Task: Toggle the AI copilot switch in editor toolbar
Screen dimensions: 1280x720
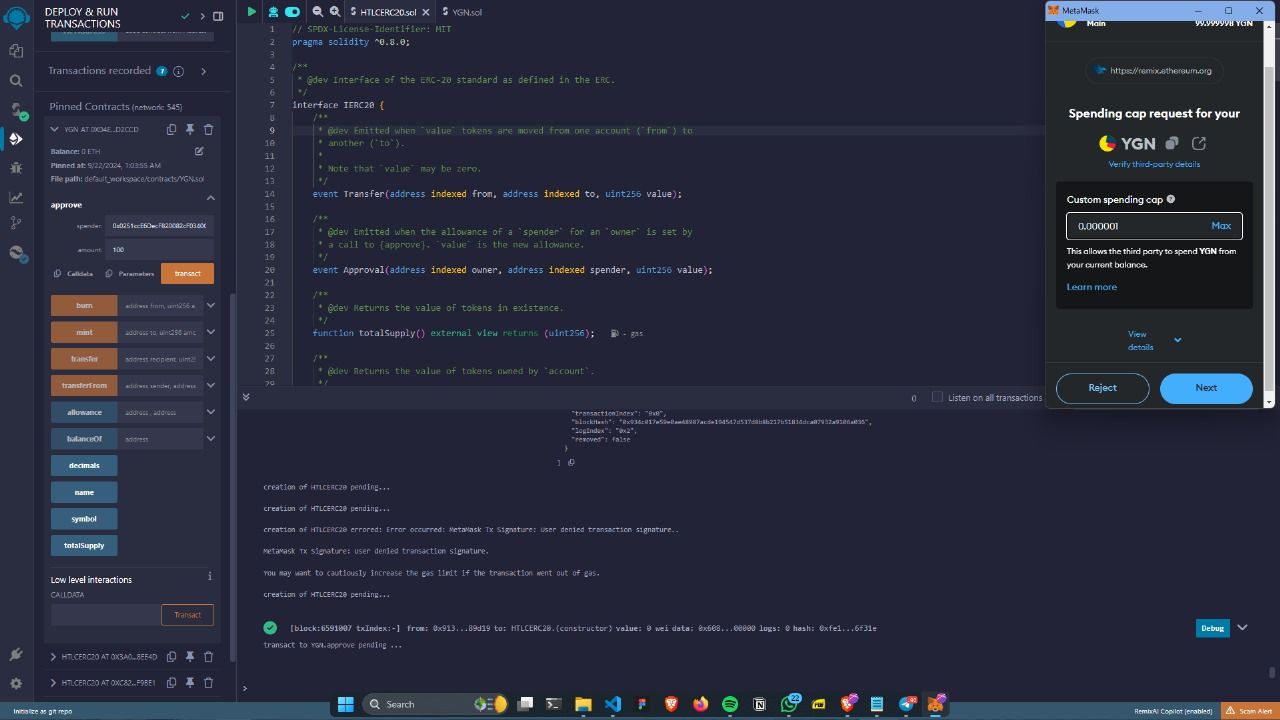Action: click(292, 12)
